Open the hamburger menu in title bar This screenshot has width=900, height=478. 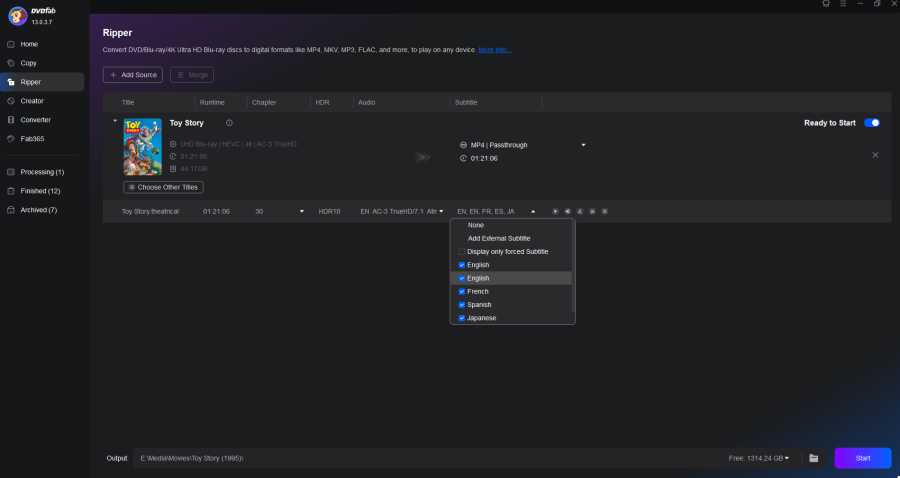pos(843,3)
